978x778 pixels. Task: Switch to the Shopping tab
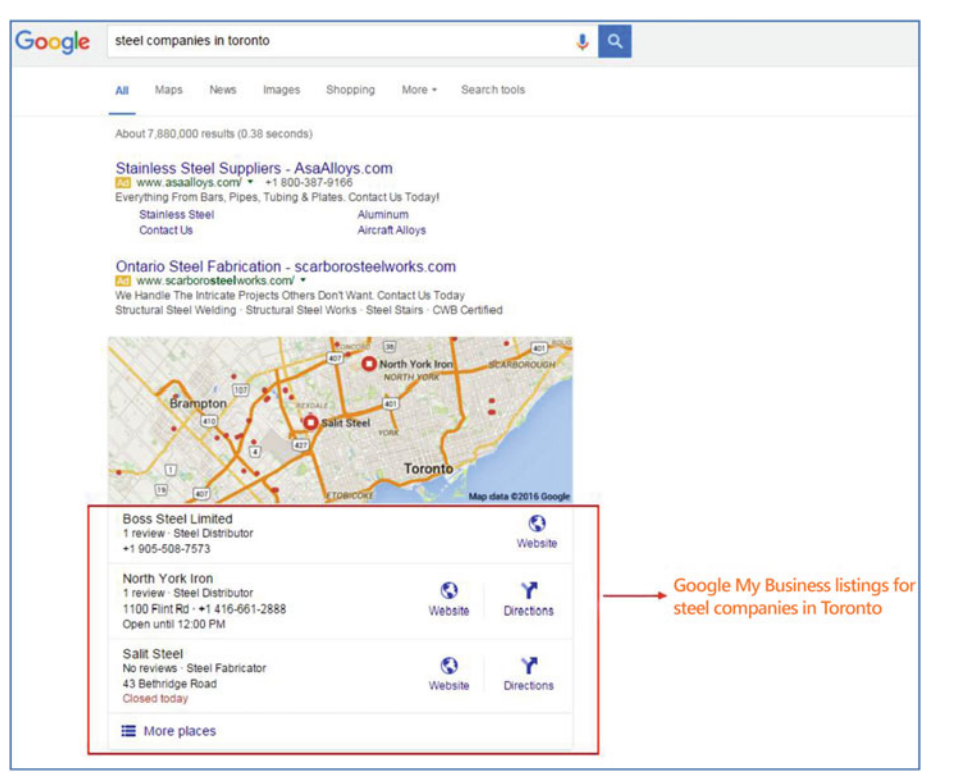point(351,90)
